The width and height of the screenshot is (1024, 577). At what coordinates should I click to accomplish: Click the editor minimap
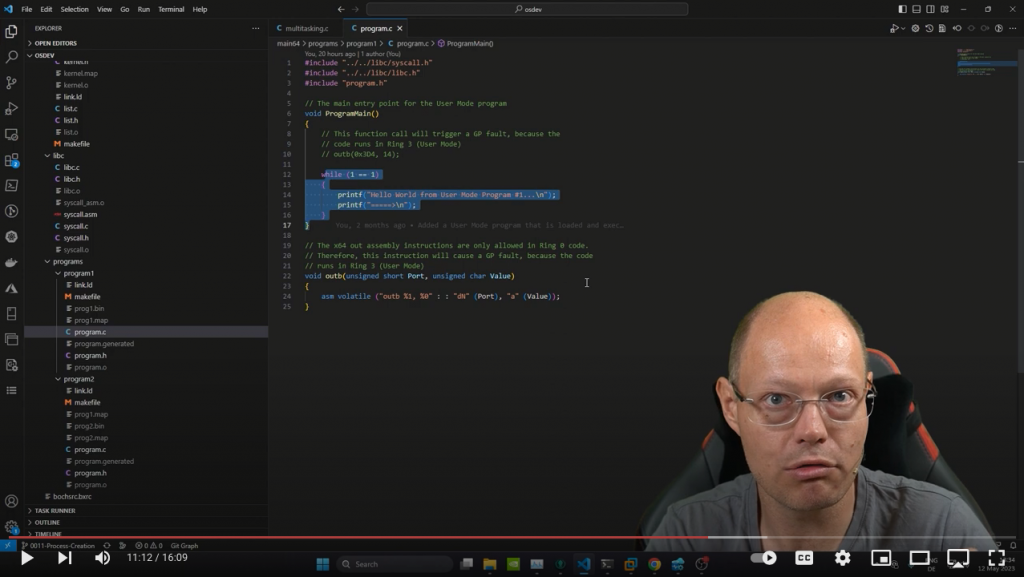pyautogui.click(x=986, y=62)
